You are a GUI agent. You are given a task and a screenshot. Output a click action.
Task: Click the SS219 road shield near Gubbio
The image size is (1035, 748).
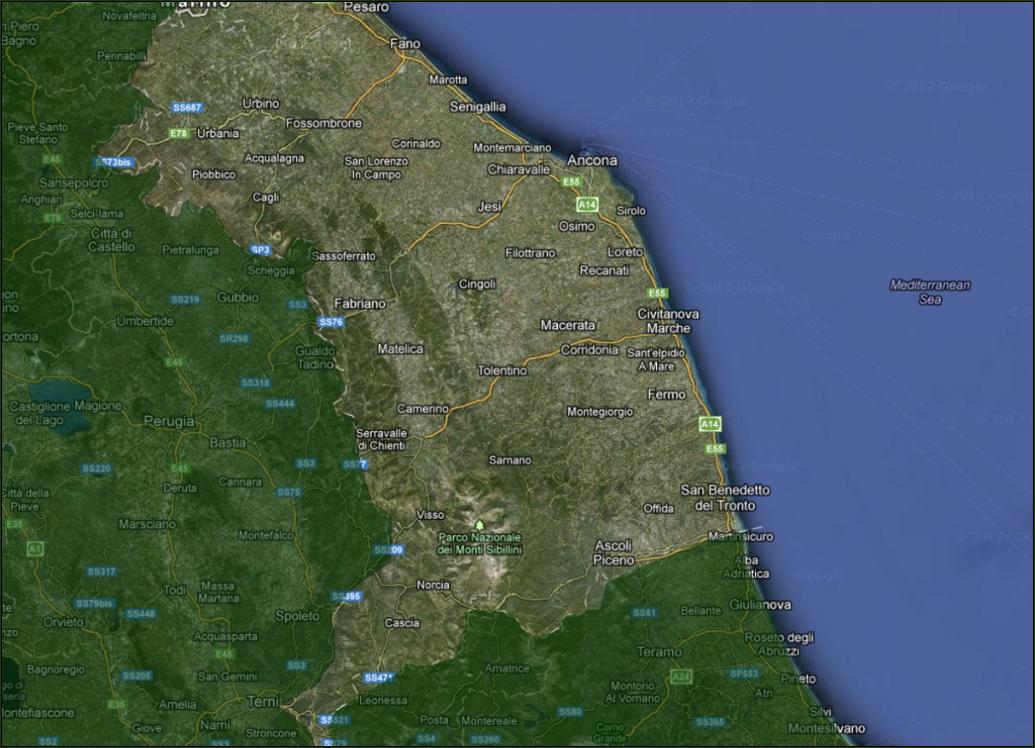coord(185,299)
